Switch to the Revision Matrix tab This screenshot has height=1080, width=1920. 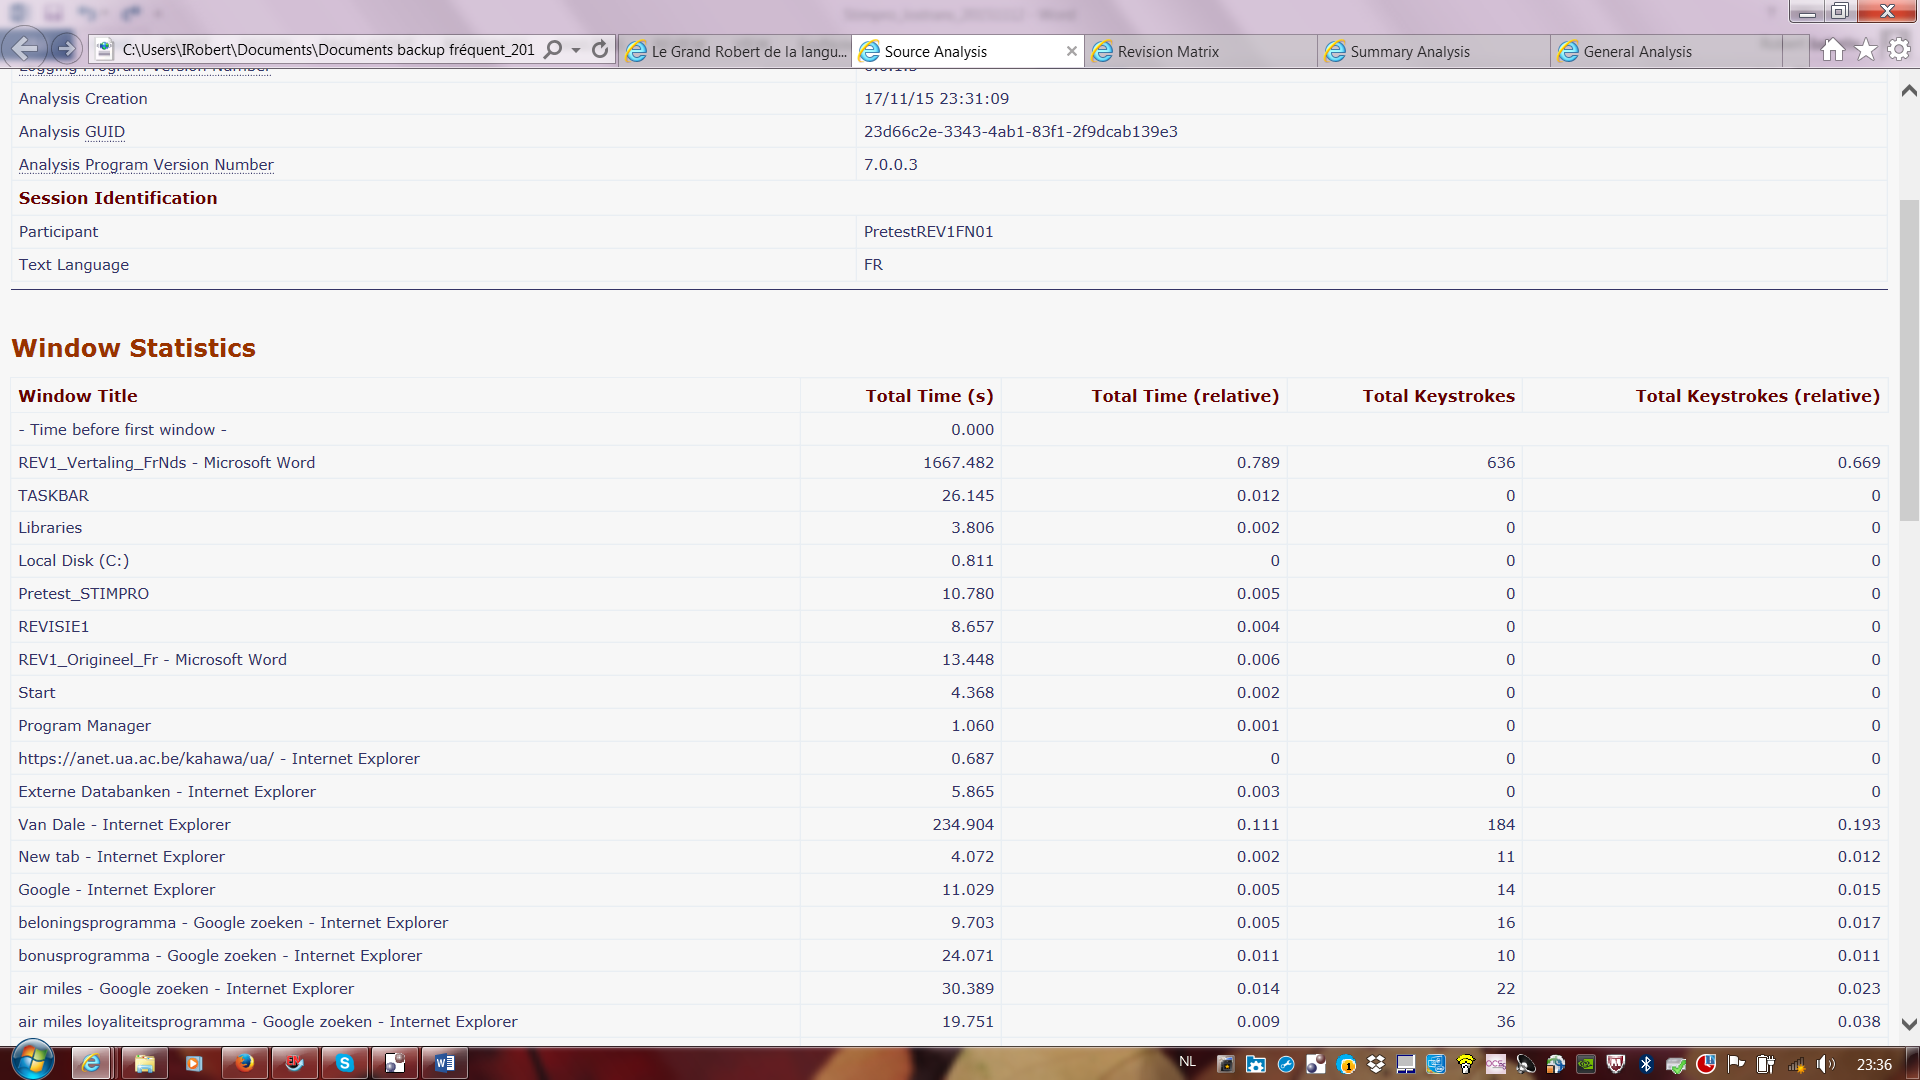click(1168, 52)
